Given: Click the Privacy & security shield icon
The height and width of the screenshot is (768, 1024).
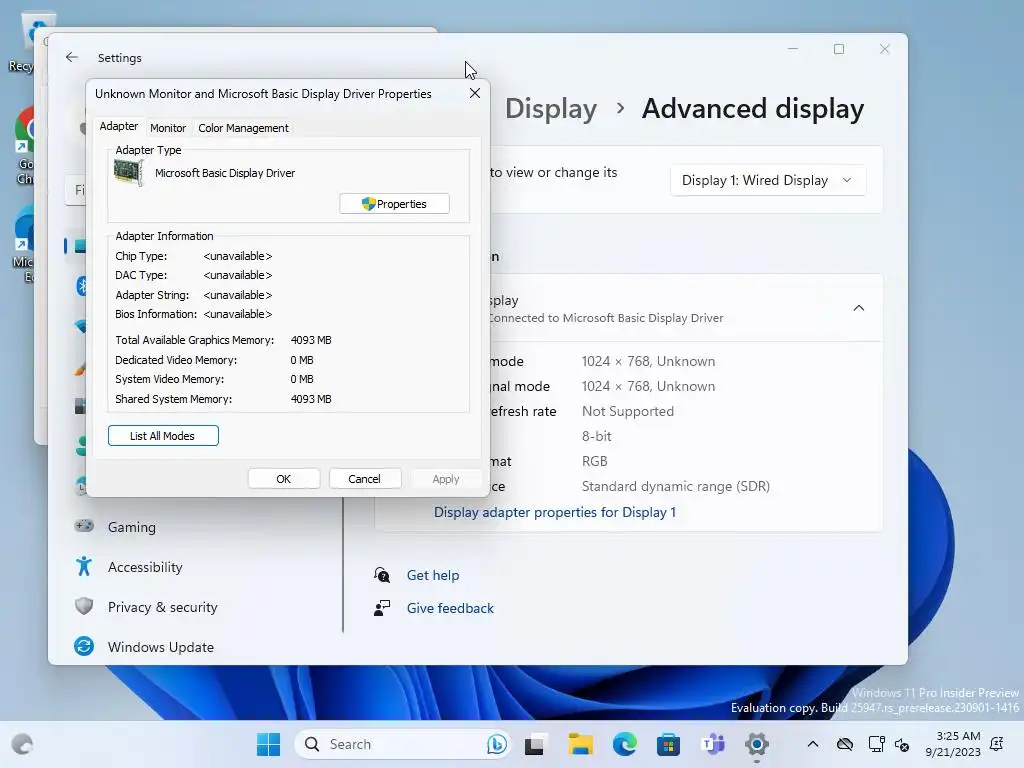Looking at the screenshot, I should tap(84, 607).
